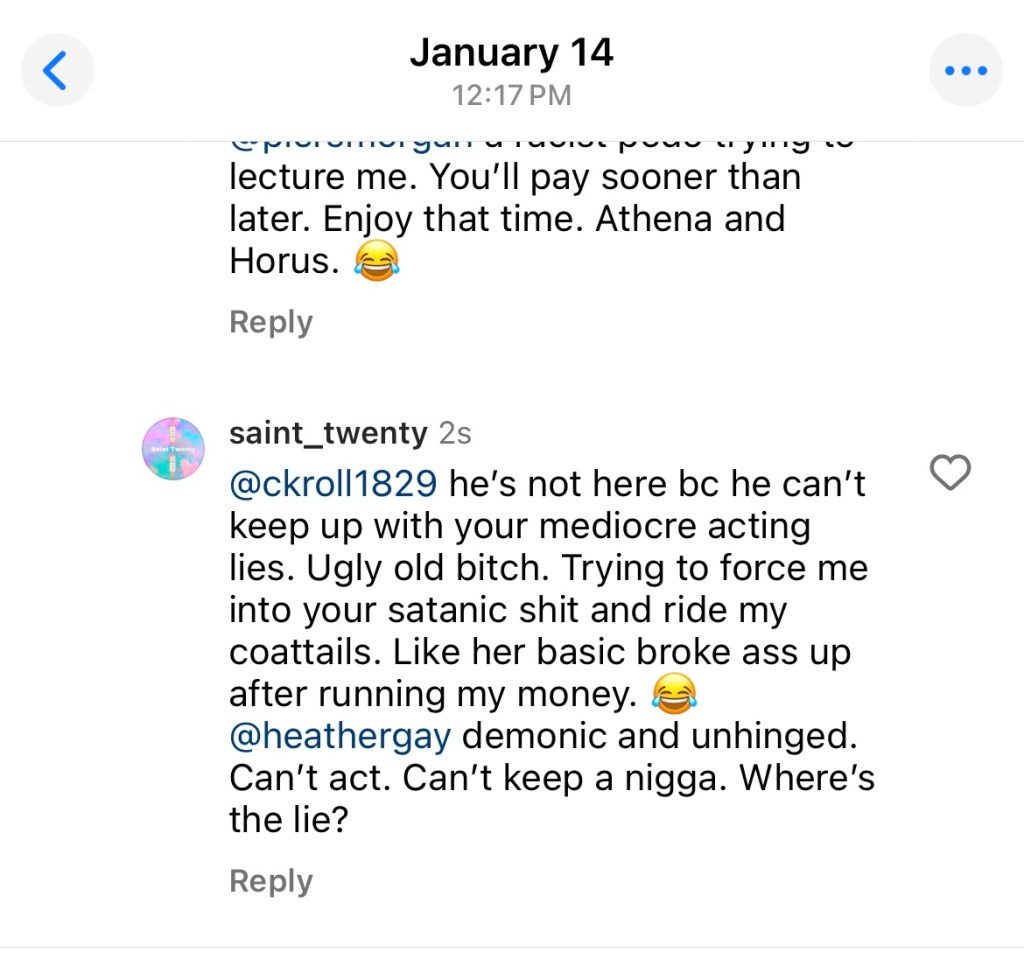Open the saint_twenty profile picture
The height and width of the screenshot is (959, 1024).
tap(174, 448)
